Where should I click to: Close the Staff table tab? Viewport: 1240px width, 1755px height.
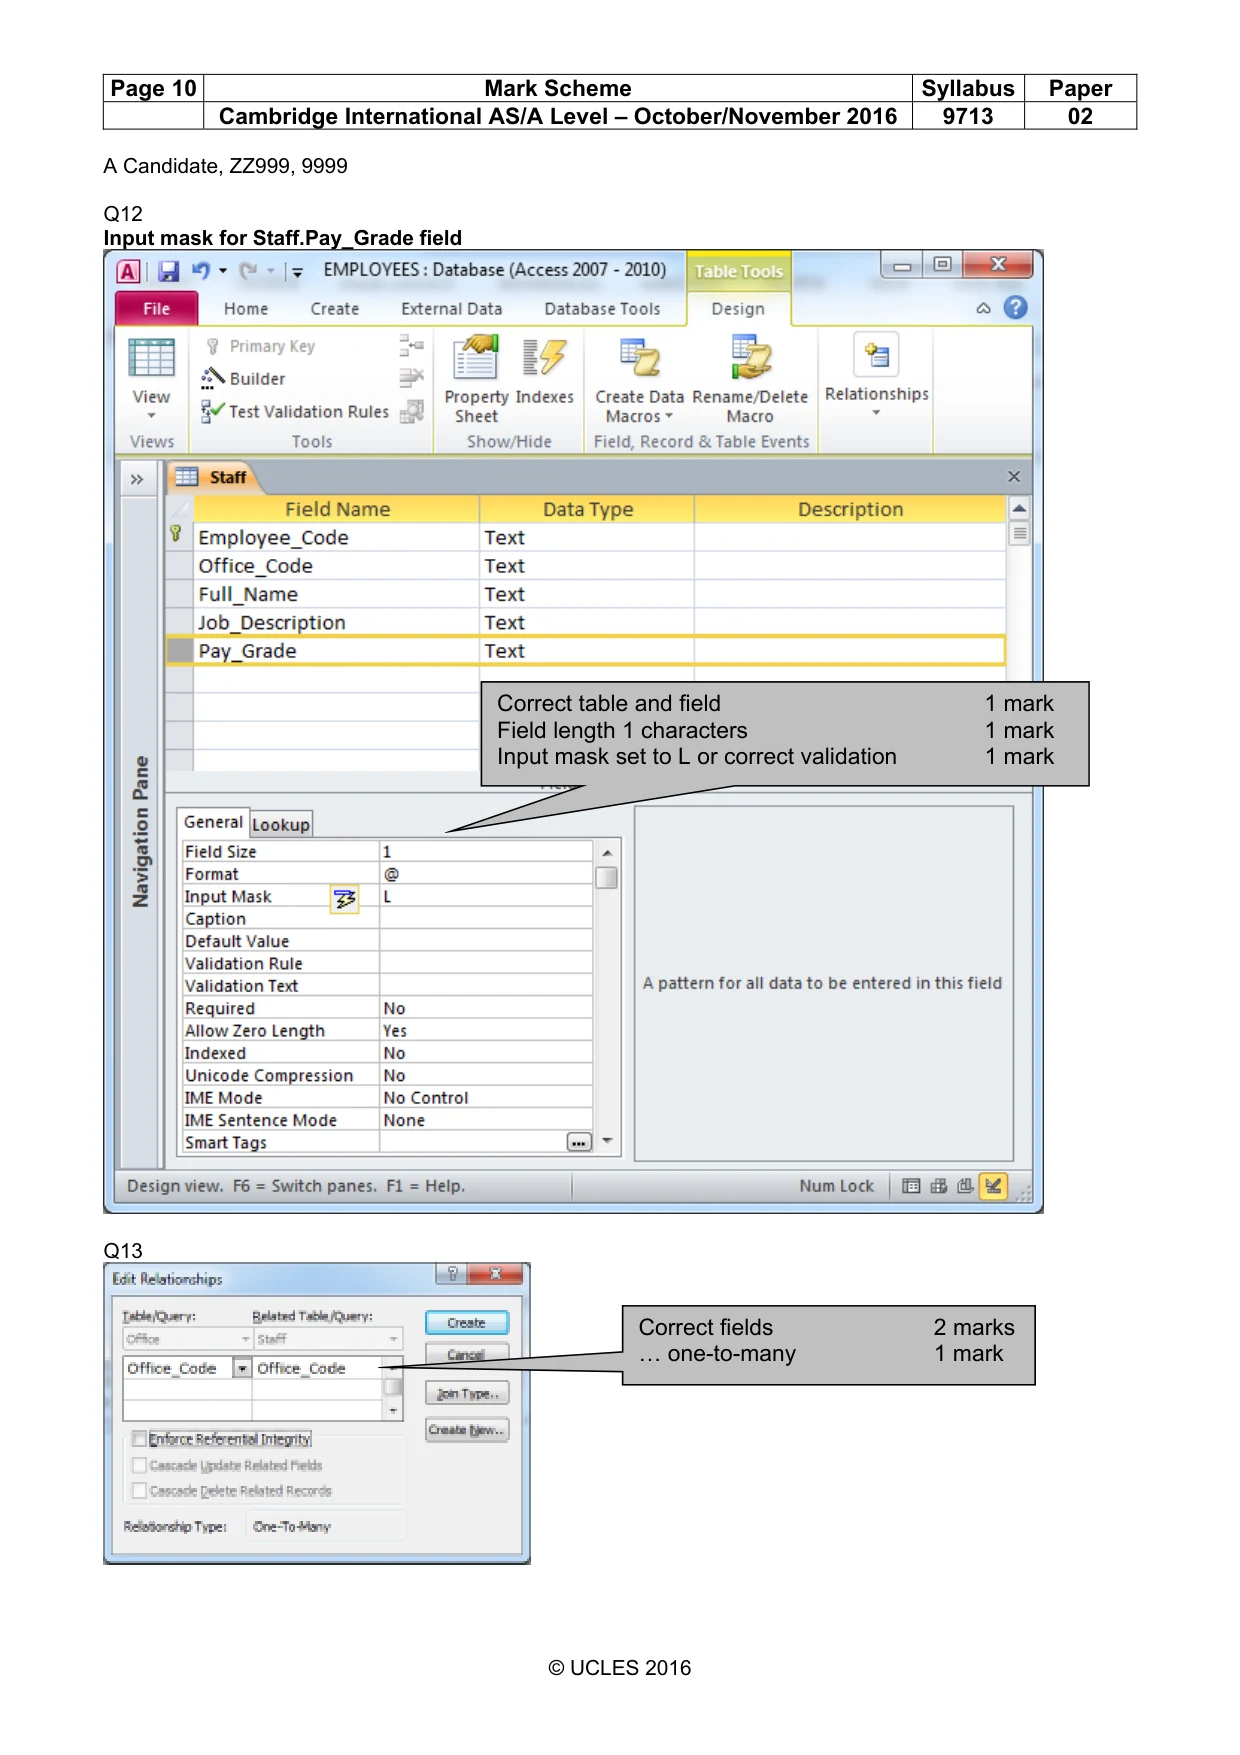[1013, 477]
